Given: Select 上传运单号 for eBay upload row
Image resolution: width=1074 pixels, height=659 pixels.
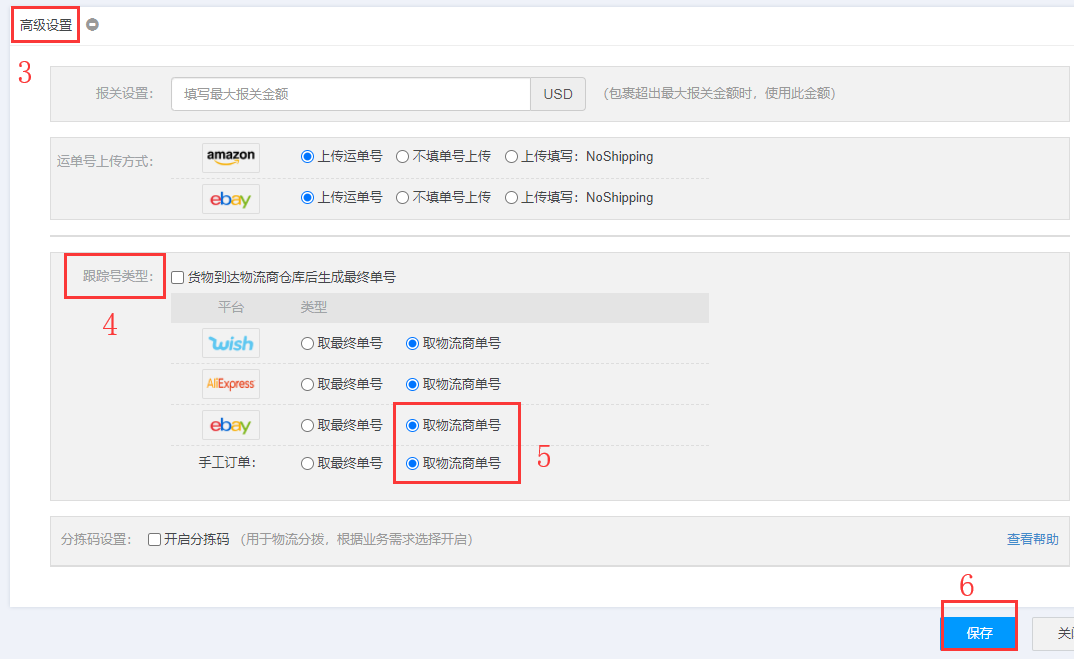Looking at the screenshot, I should [308, 198].
